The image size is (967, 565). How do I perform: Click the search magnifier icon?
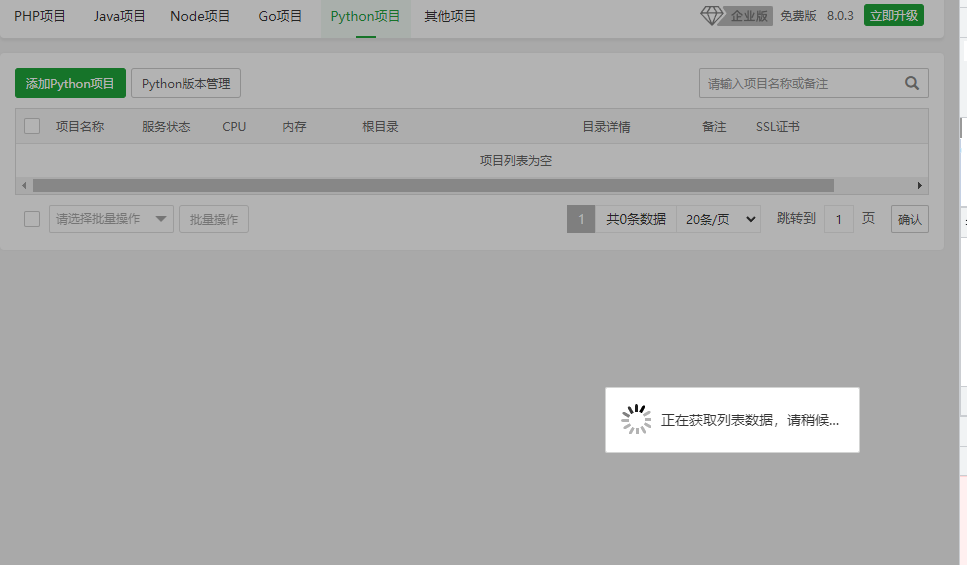tap(912, 83)
